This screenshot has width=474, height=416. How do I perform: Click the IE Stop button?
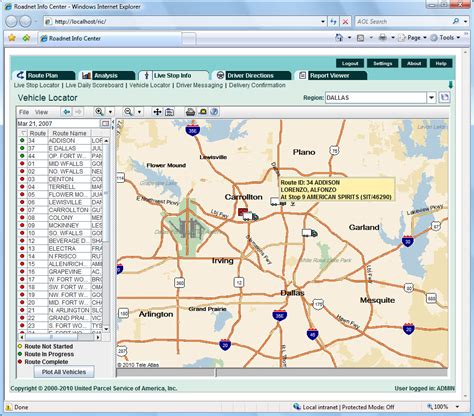pos(346,22)
